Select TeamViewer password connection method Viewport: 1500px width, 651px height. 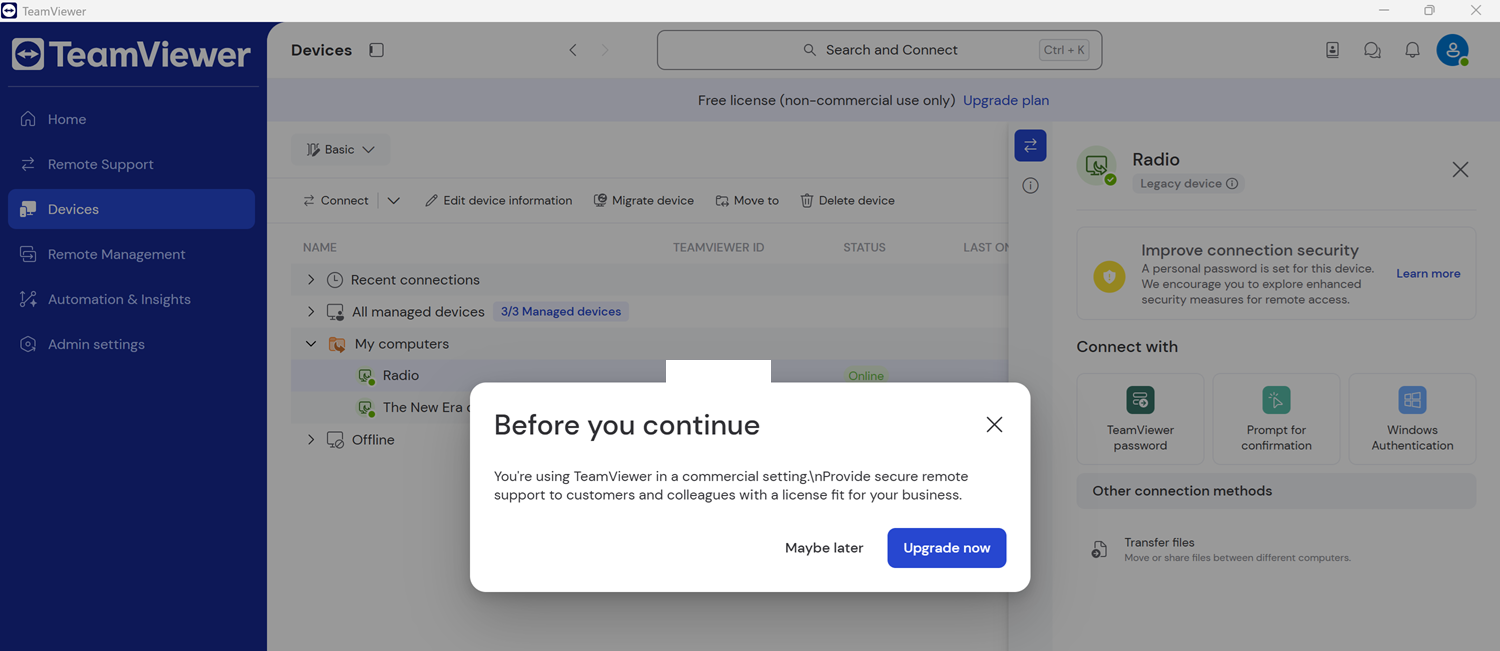click(x=1140, y=419)
